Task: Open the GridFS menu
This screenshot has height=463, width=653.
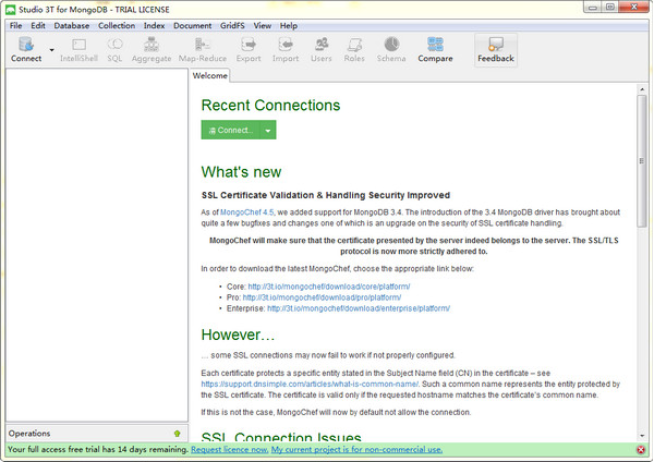Action: point(231,25)
